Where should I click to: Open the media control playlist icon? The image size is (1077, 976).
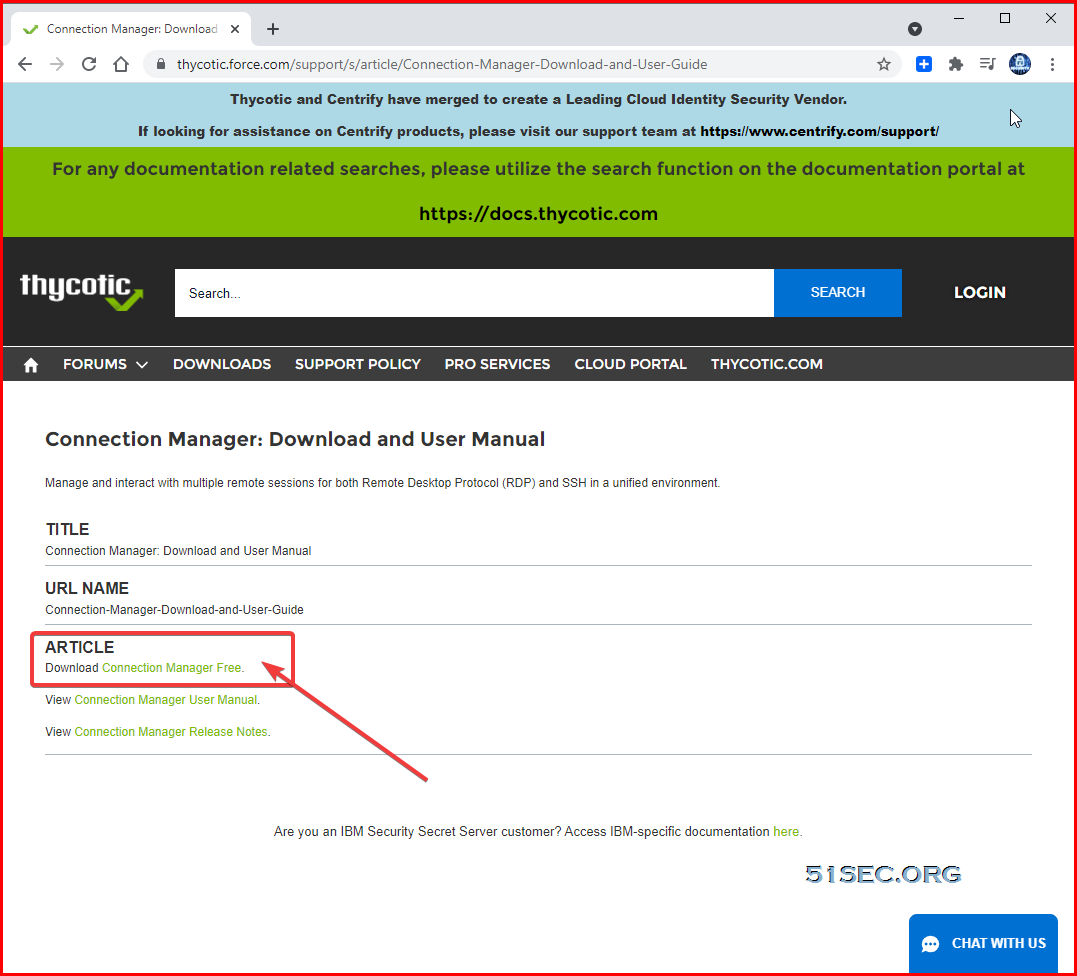(988, 65)
